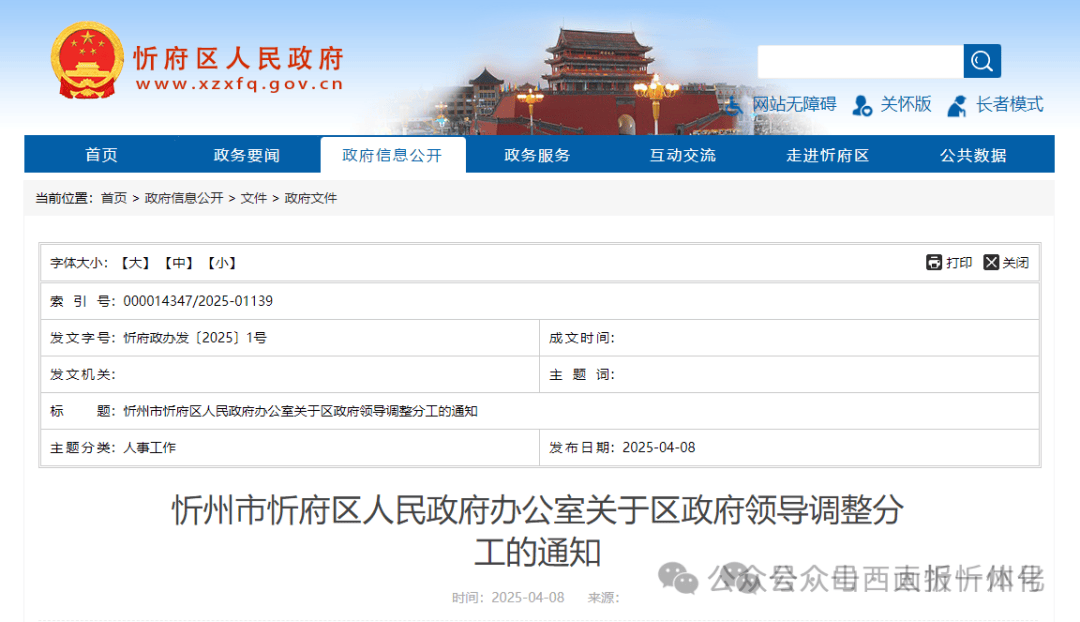Click the 关闭 close page icon
This screenshot has height=622, width=1080.
(x=989, y=263)
